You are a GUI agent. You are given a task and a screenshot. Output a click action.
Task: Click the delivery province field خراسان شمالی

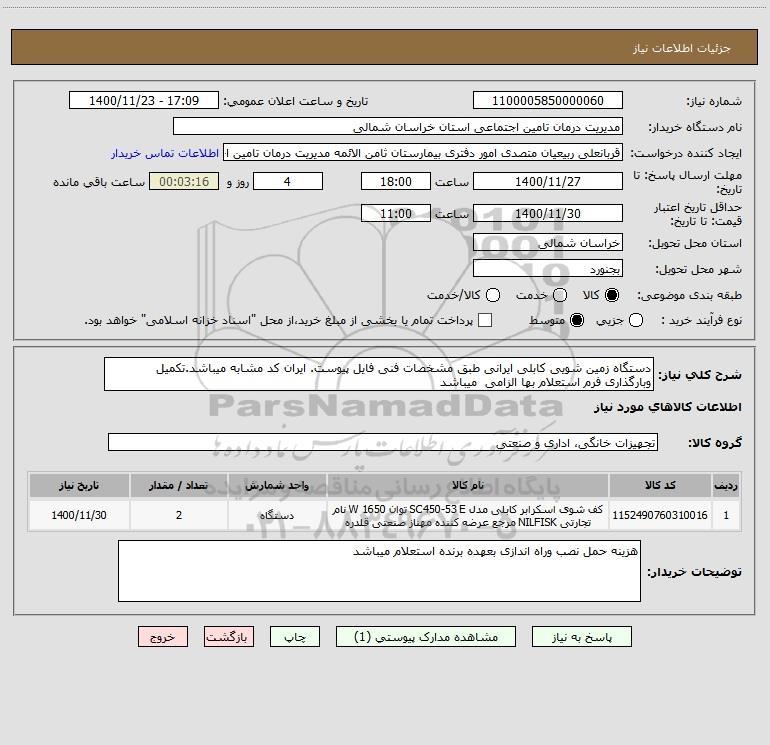548,243
